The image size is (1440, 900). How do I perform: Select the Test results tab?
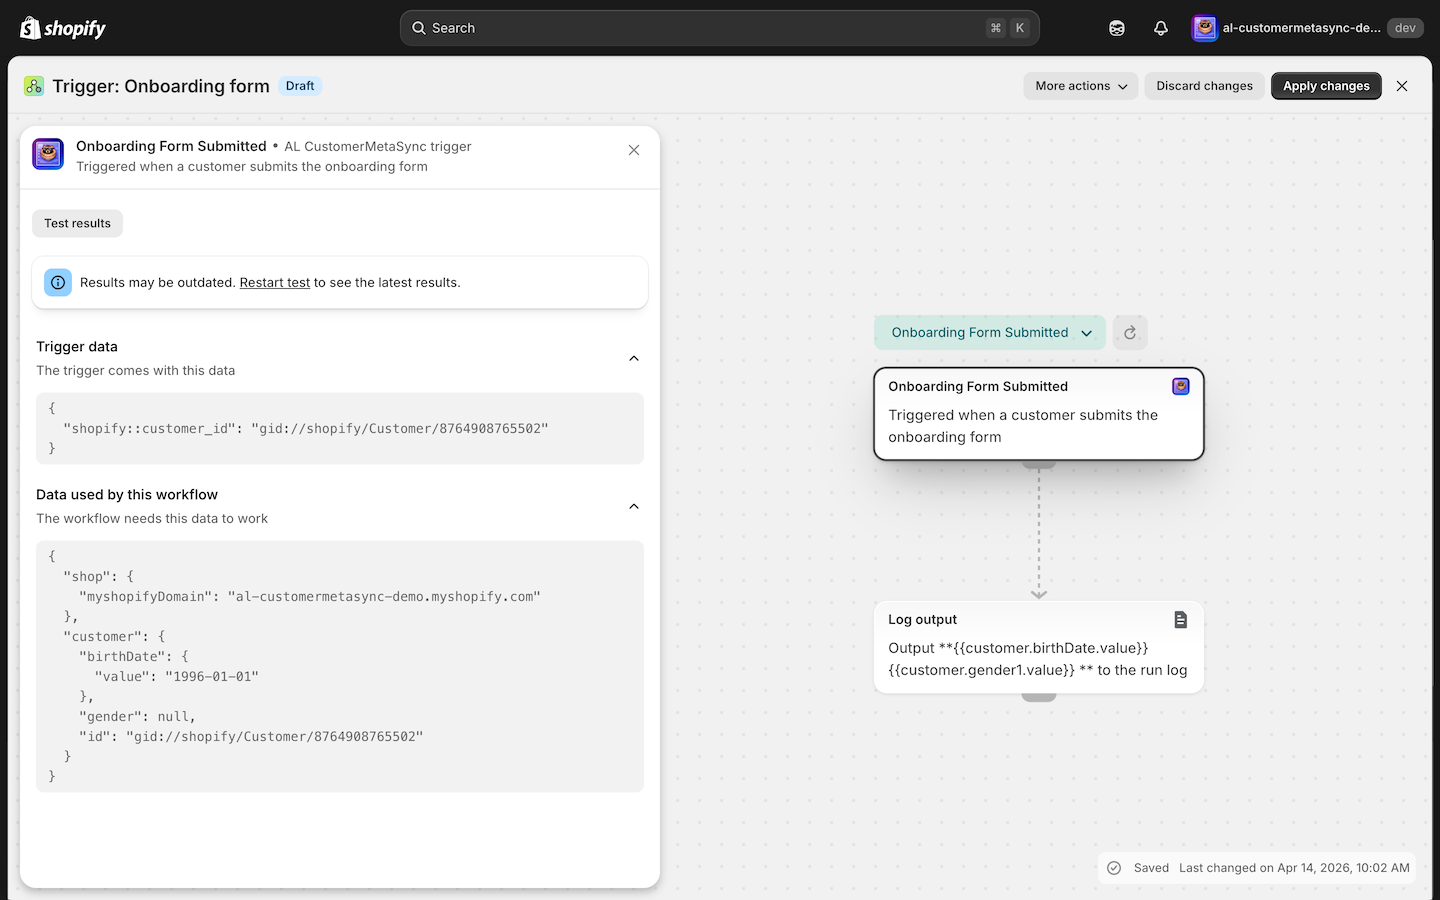click(77, 223)
